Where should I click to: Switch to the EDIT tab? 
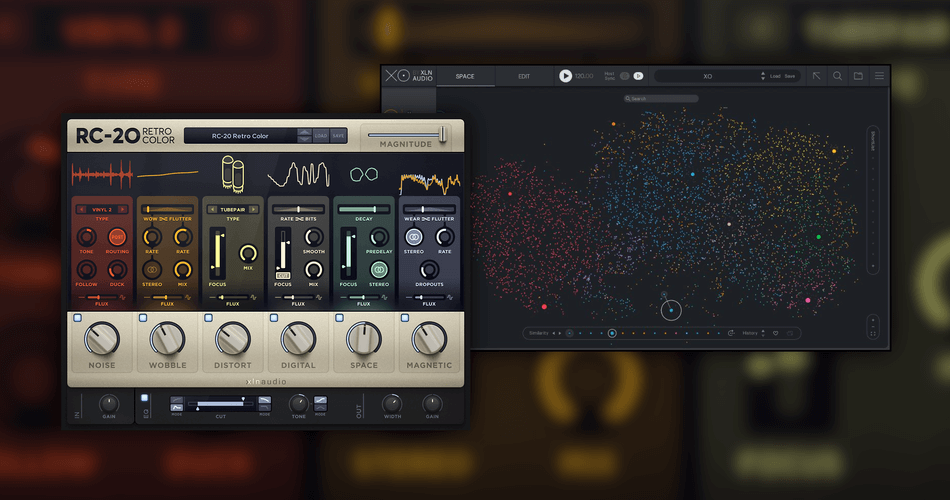(523, 76)
